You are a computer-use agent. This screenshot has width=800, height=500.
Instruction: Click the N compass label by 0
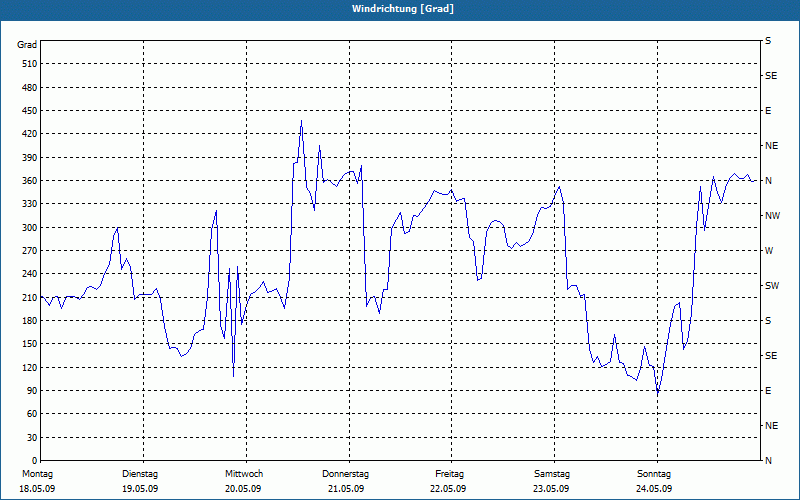[768, 461]
